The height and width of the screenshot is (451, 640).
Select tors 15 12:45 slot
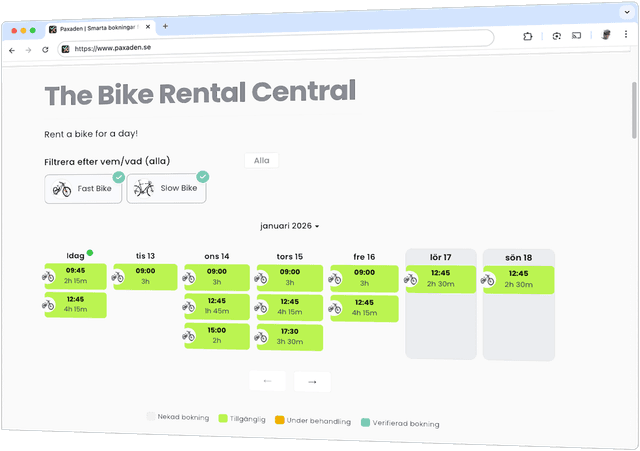point(290,307)
